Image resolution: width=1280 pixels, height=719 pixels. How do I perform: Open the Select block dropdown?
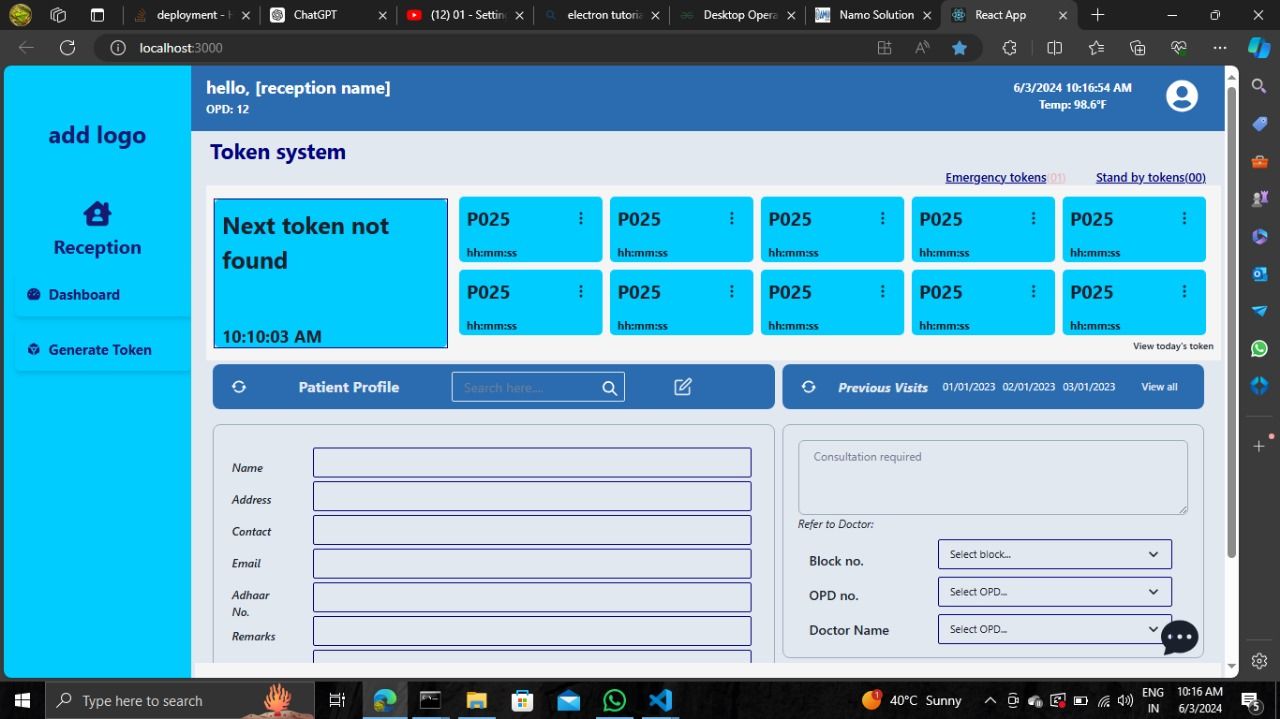1053,553
